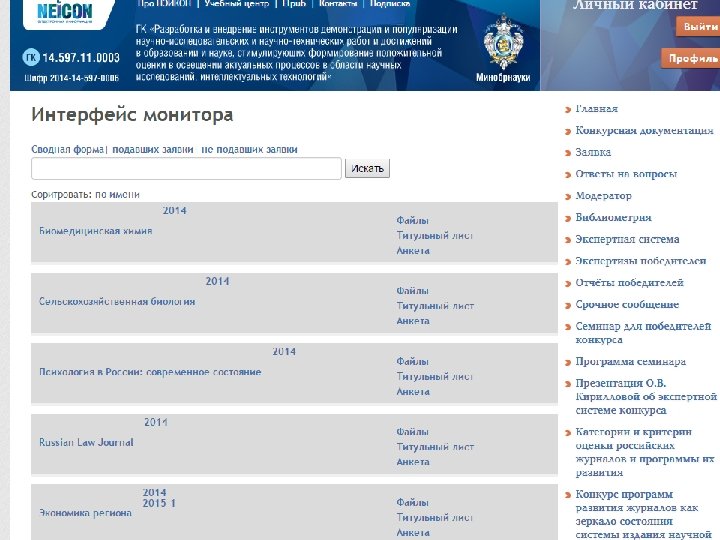720x540 pixels.
Task: Open Срочное сообщение sidebar link
Action: [627, 304]
